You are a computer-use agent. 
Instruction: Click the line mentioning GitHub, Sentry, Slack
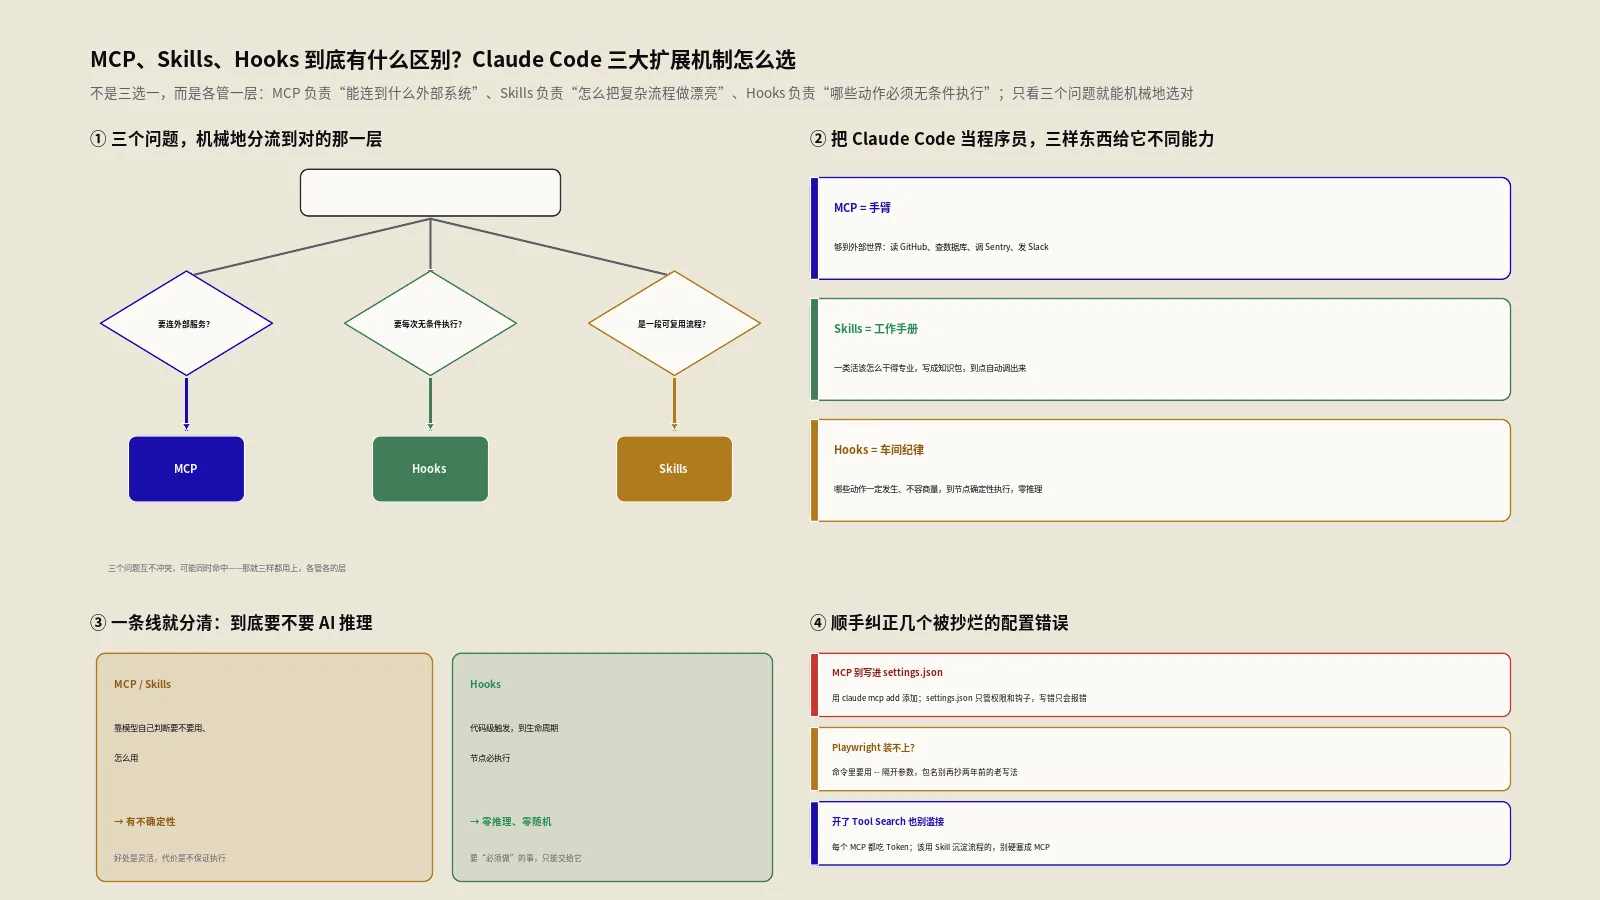[941, 247]
